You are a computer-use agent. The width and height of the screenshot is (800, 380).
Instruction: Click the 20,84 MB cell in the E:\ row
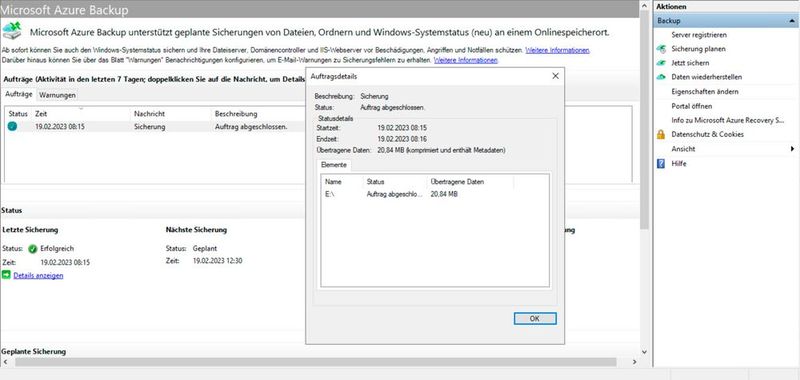tap(444, 194)
